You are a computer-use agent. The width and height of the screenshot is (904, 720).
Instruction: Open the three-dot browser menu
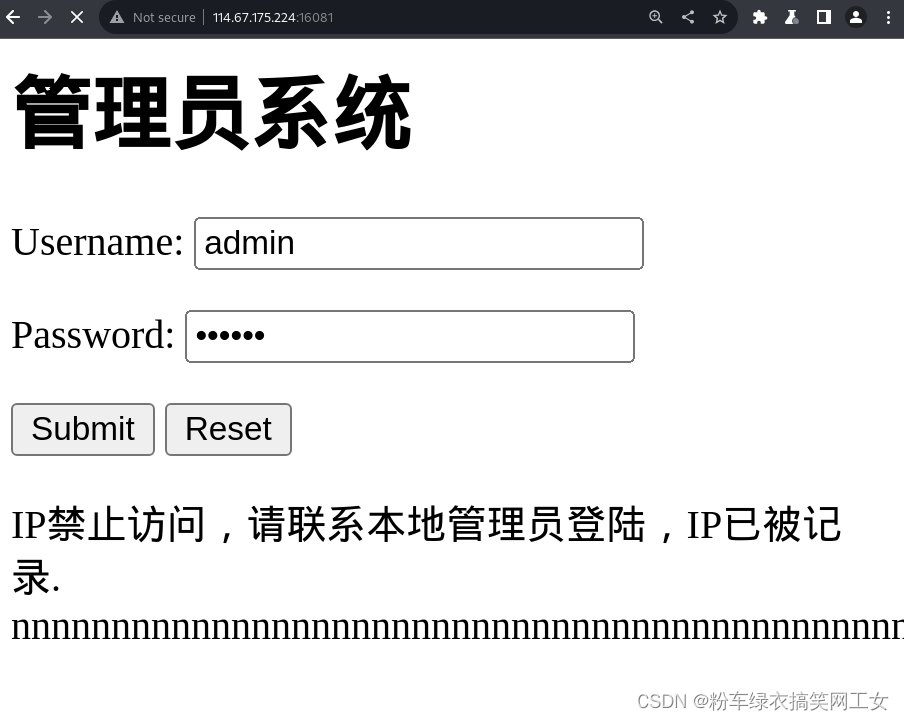click(x=889, y=17)
